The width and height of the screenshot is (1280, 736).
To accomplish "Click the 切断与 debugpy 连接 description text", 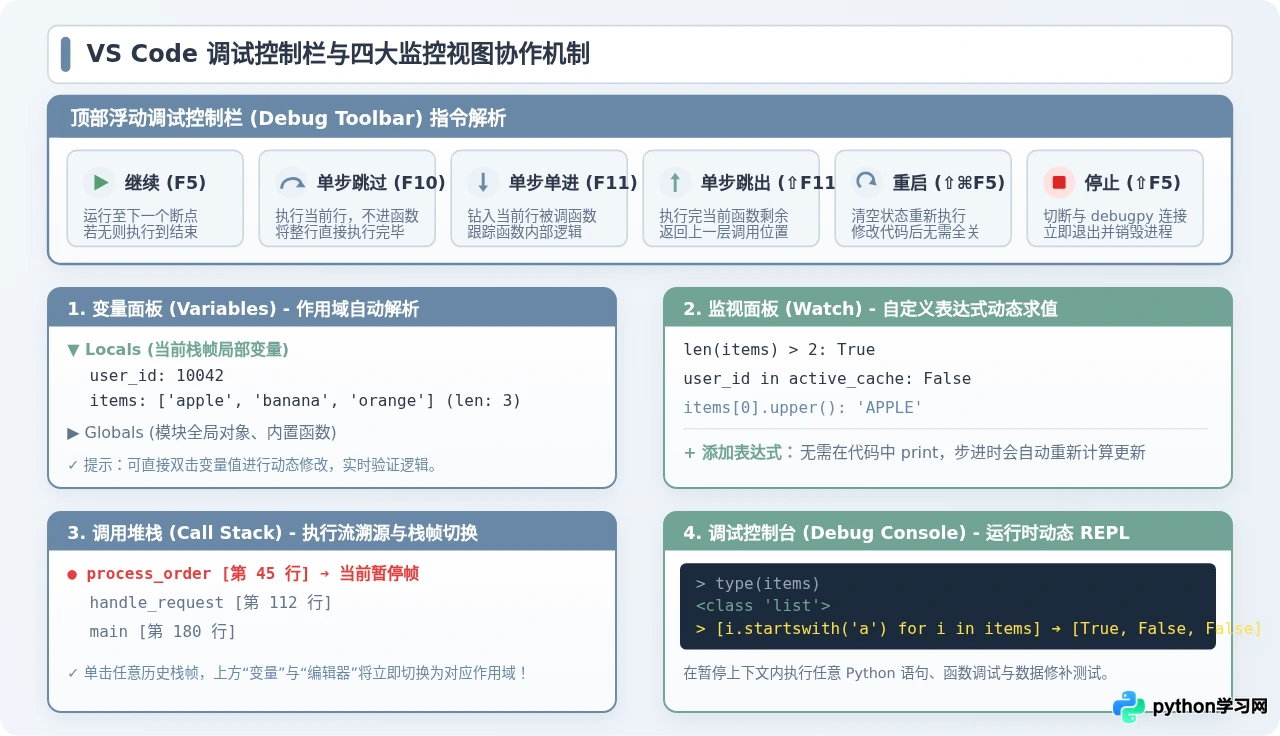I will 1115,215.
